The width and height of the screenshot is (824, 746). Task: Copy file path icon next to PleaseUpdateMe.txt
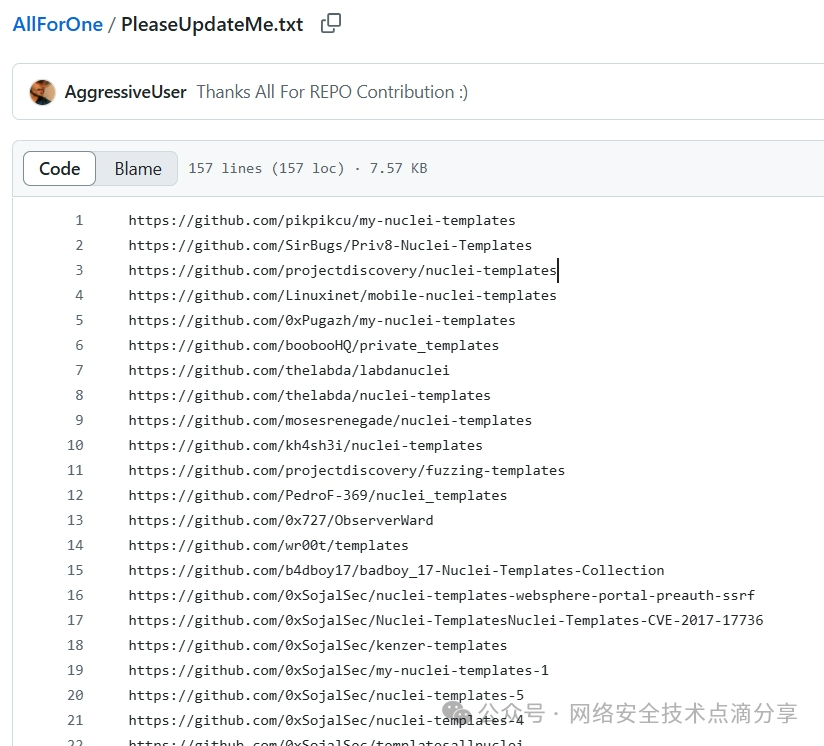coord(331,23)
